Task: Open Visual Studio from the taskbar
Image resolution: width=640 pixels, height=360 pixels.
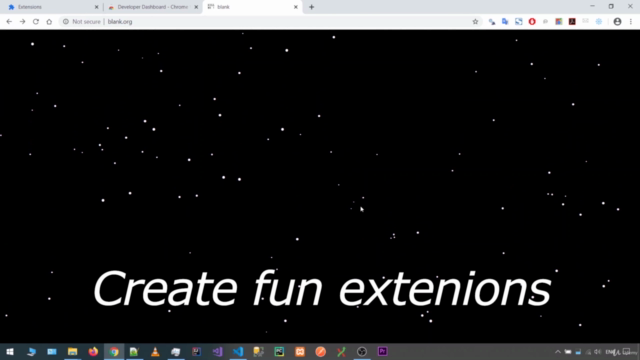Action: tap(217, 351)
